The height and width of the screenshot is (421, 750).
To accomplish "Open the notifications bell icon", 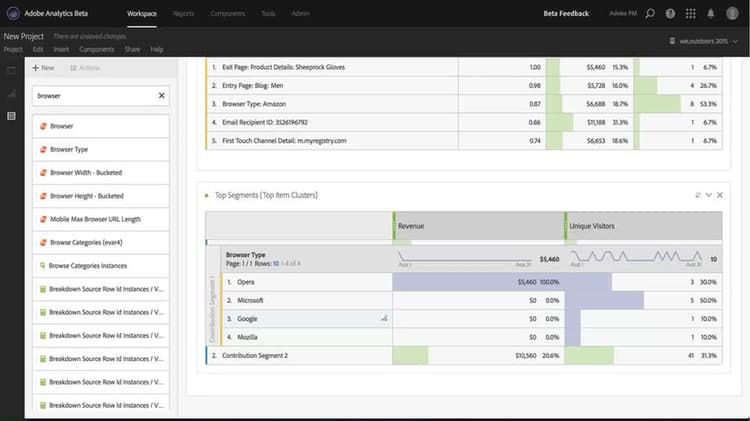I will tap(711, 13).
